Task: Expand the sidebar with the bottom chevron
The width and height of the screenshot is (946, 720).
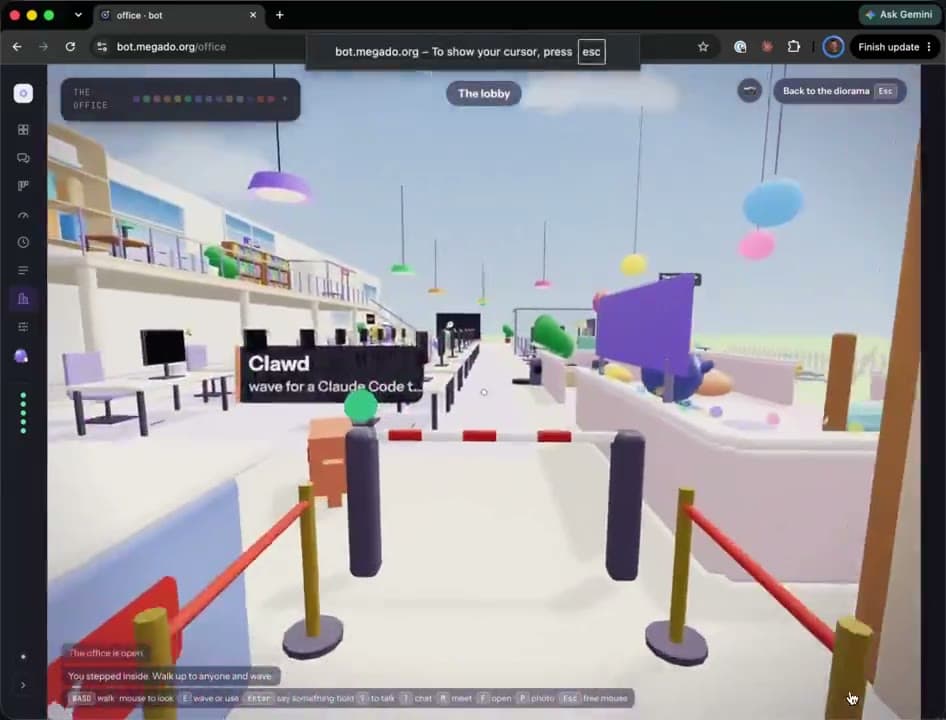Action: 23,685
